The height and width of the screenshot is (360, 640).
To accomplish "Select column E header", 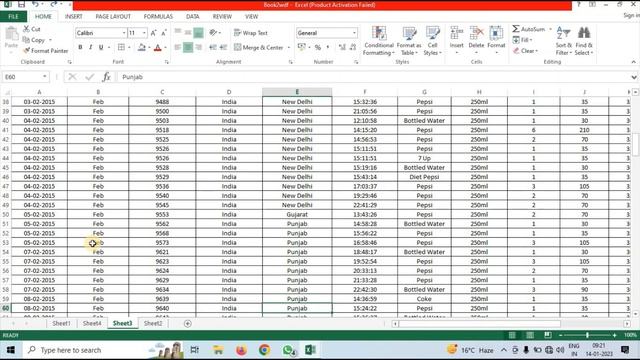I will coord(297,92).
